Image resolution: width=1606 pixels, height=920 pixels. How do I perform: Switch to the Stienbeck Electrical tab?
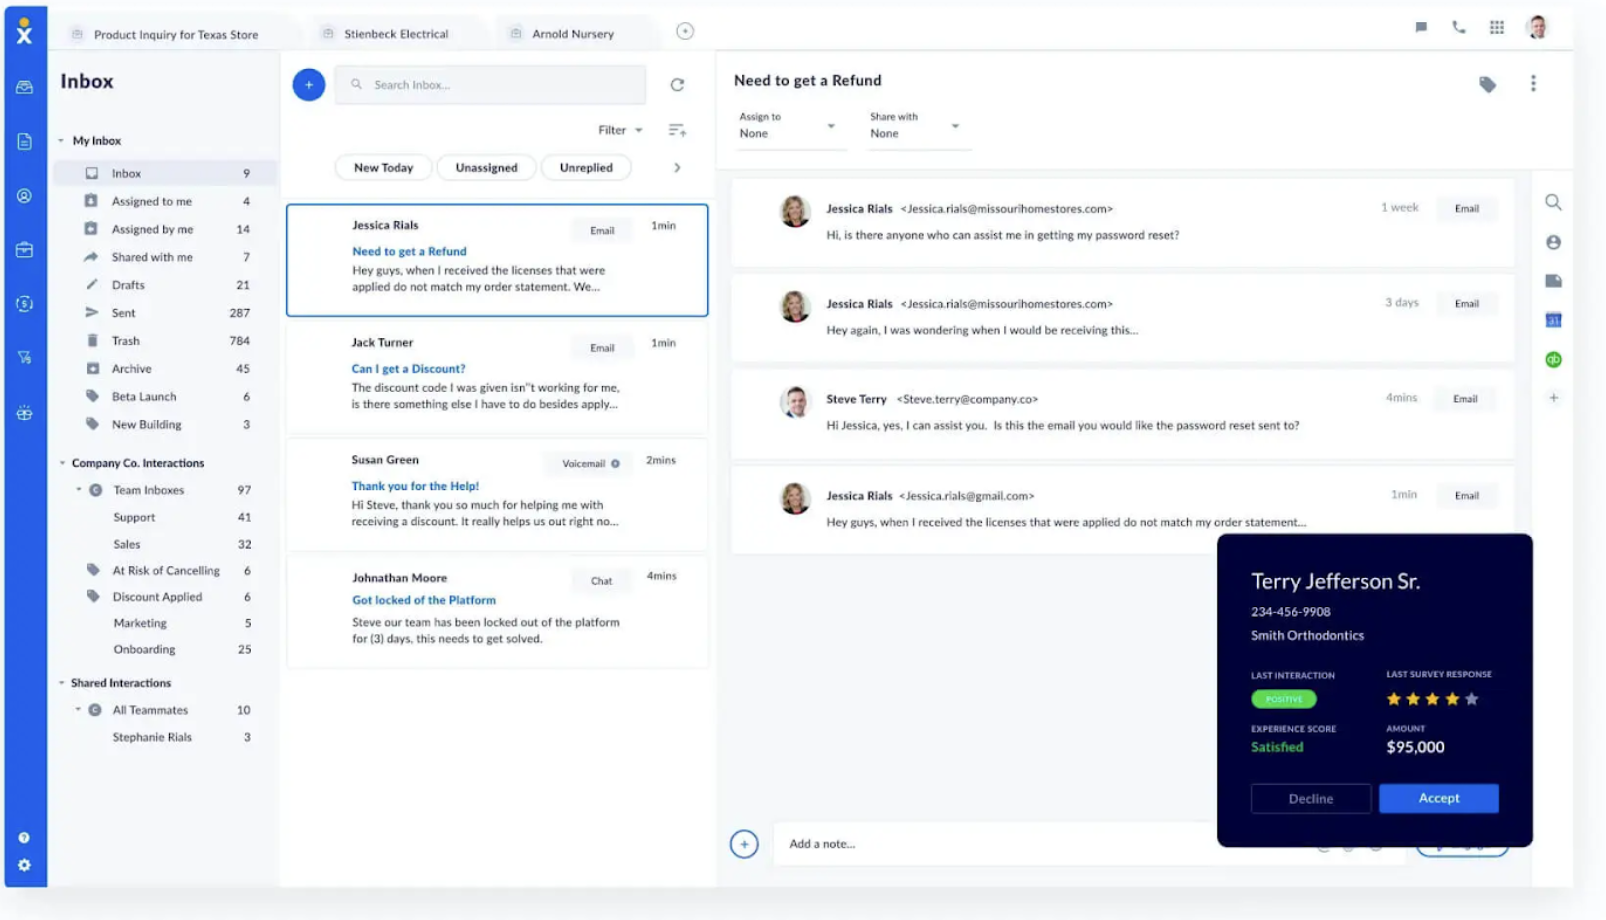[x=394, y=32]
